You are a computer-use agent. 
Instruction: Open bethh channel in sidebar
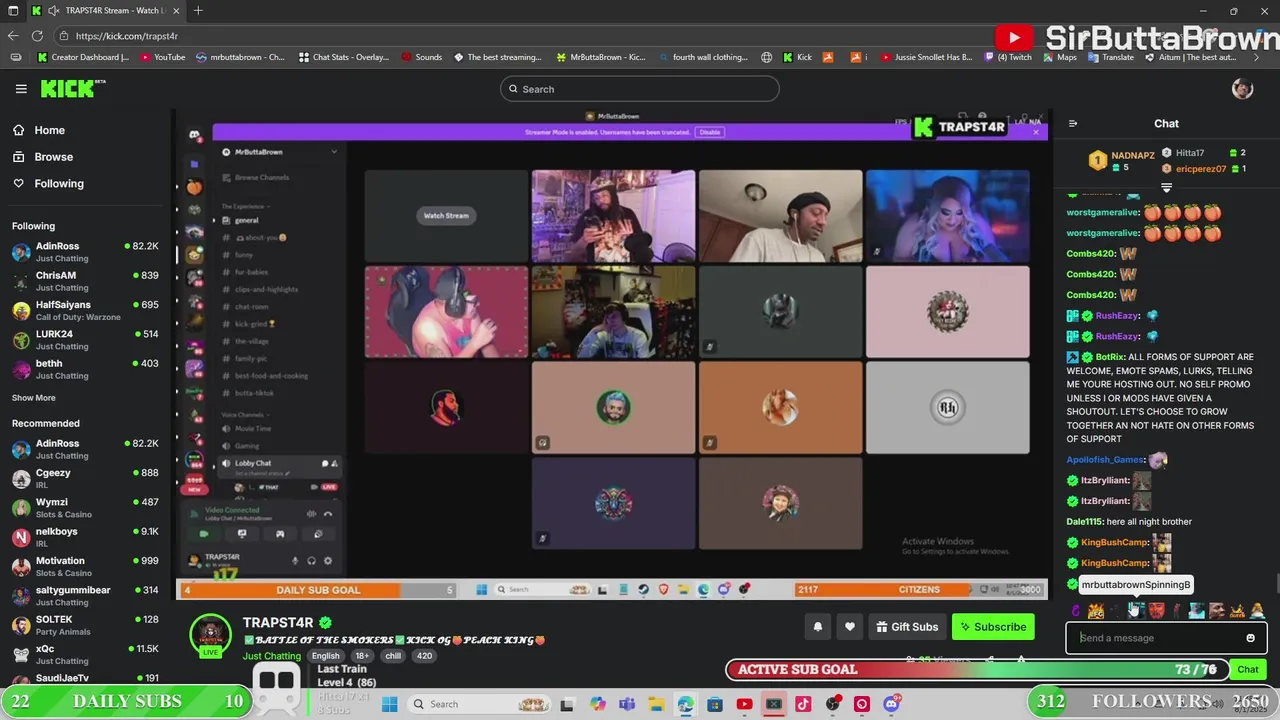coord(85,369)
